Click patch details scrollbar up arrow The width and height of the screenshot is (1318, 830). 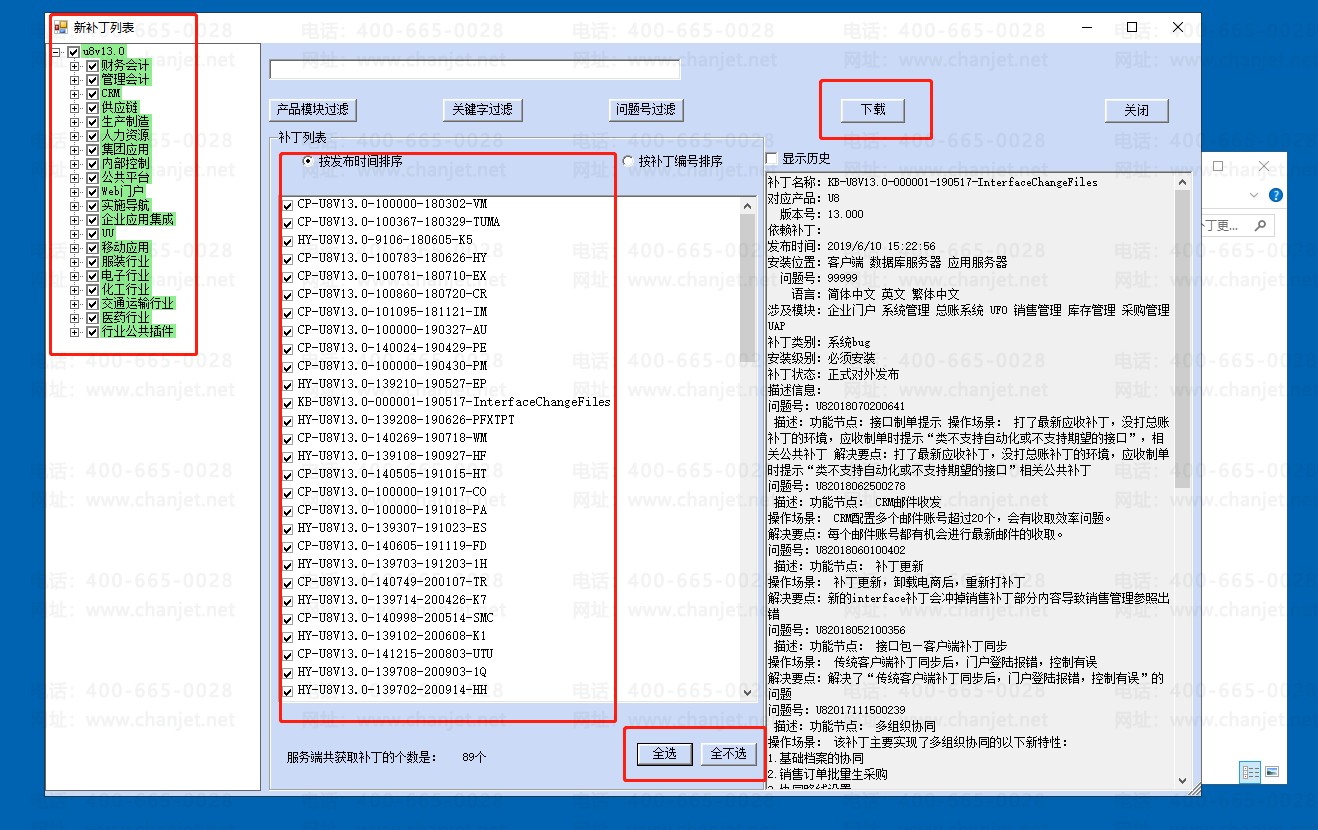tap(1183, 182)
